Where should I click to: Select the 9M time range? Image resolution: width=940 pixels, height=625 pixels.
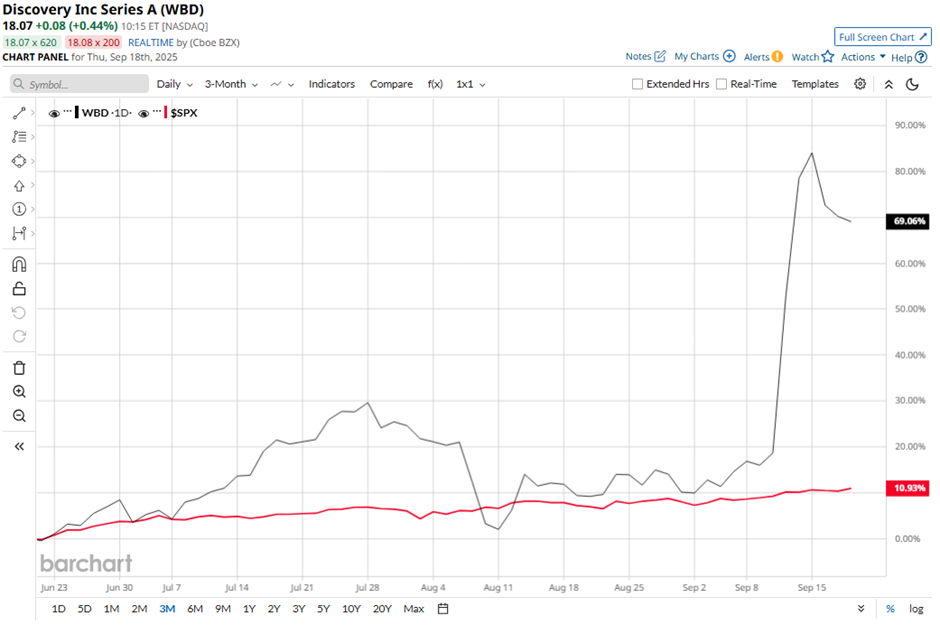(x=223, y=609)
